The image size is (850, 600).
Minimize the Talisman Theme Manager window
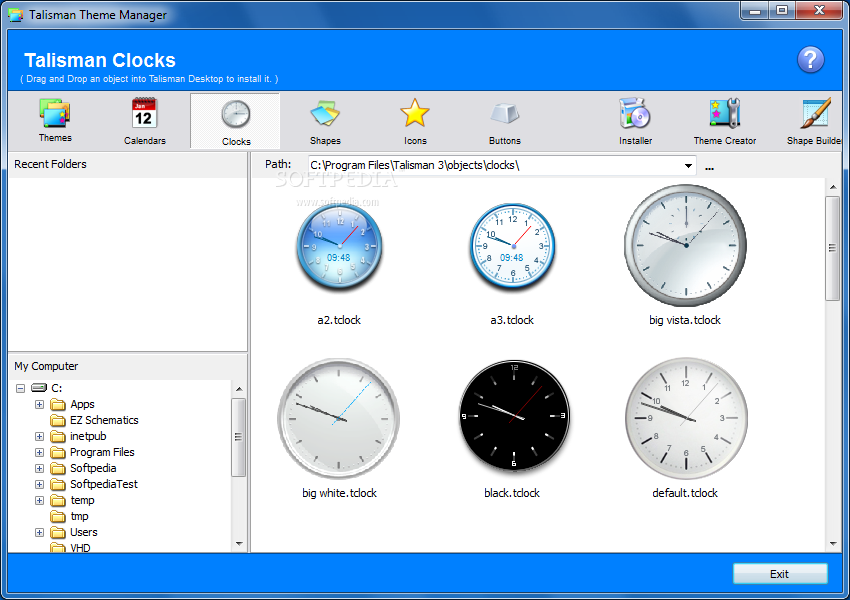pos(755,10)
